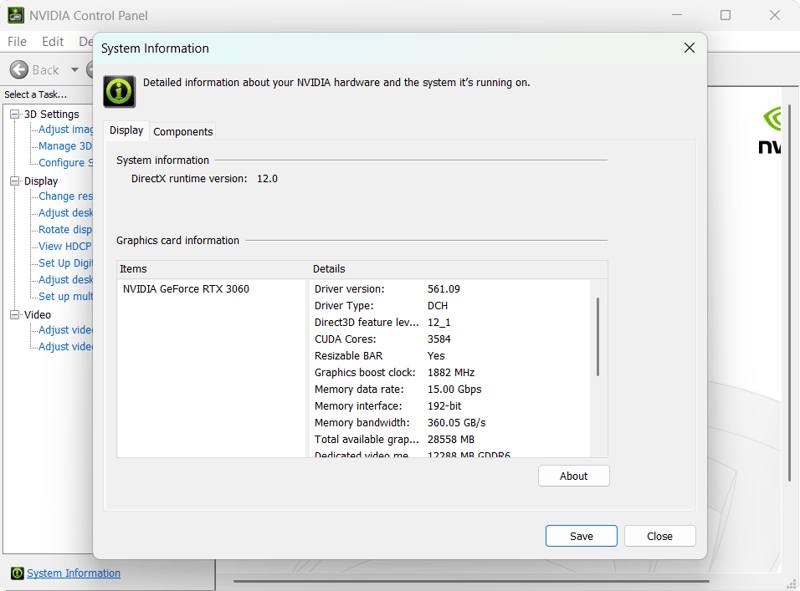Image resolution: width=800 pixels, height=591 pixels.
Task: Open Set Up Digital audio tree link
Action: (x=65, y=263)
